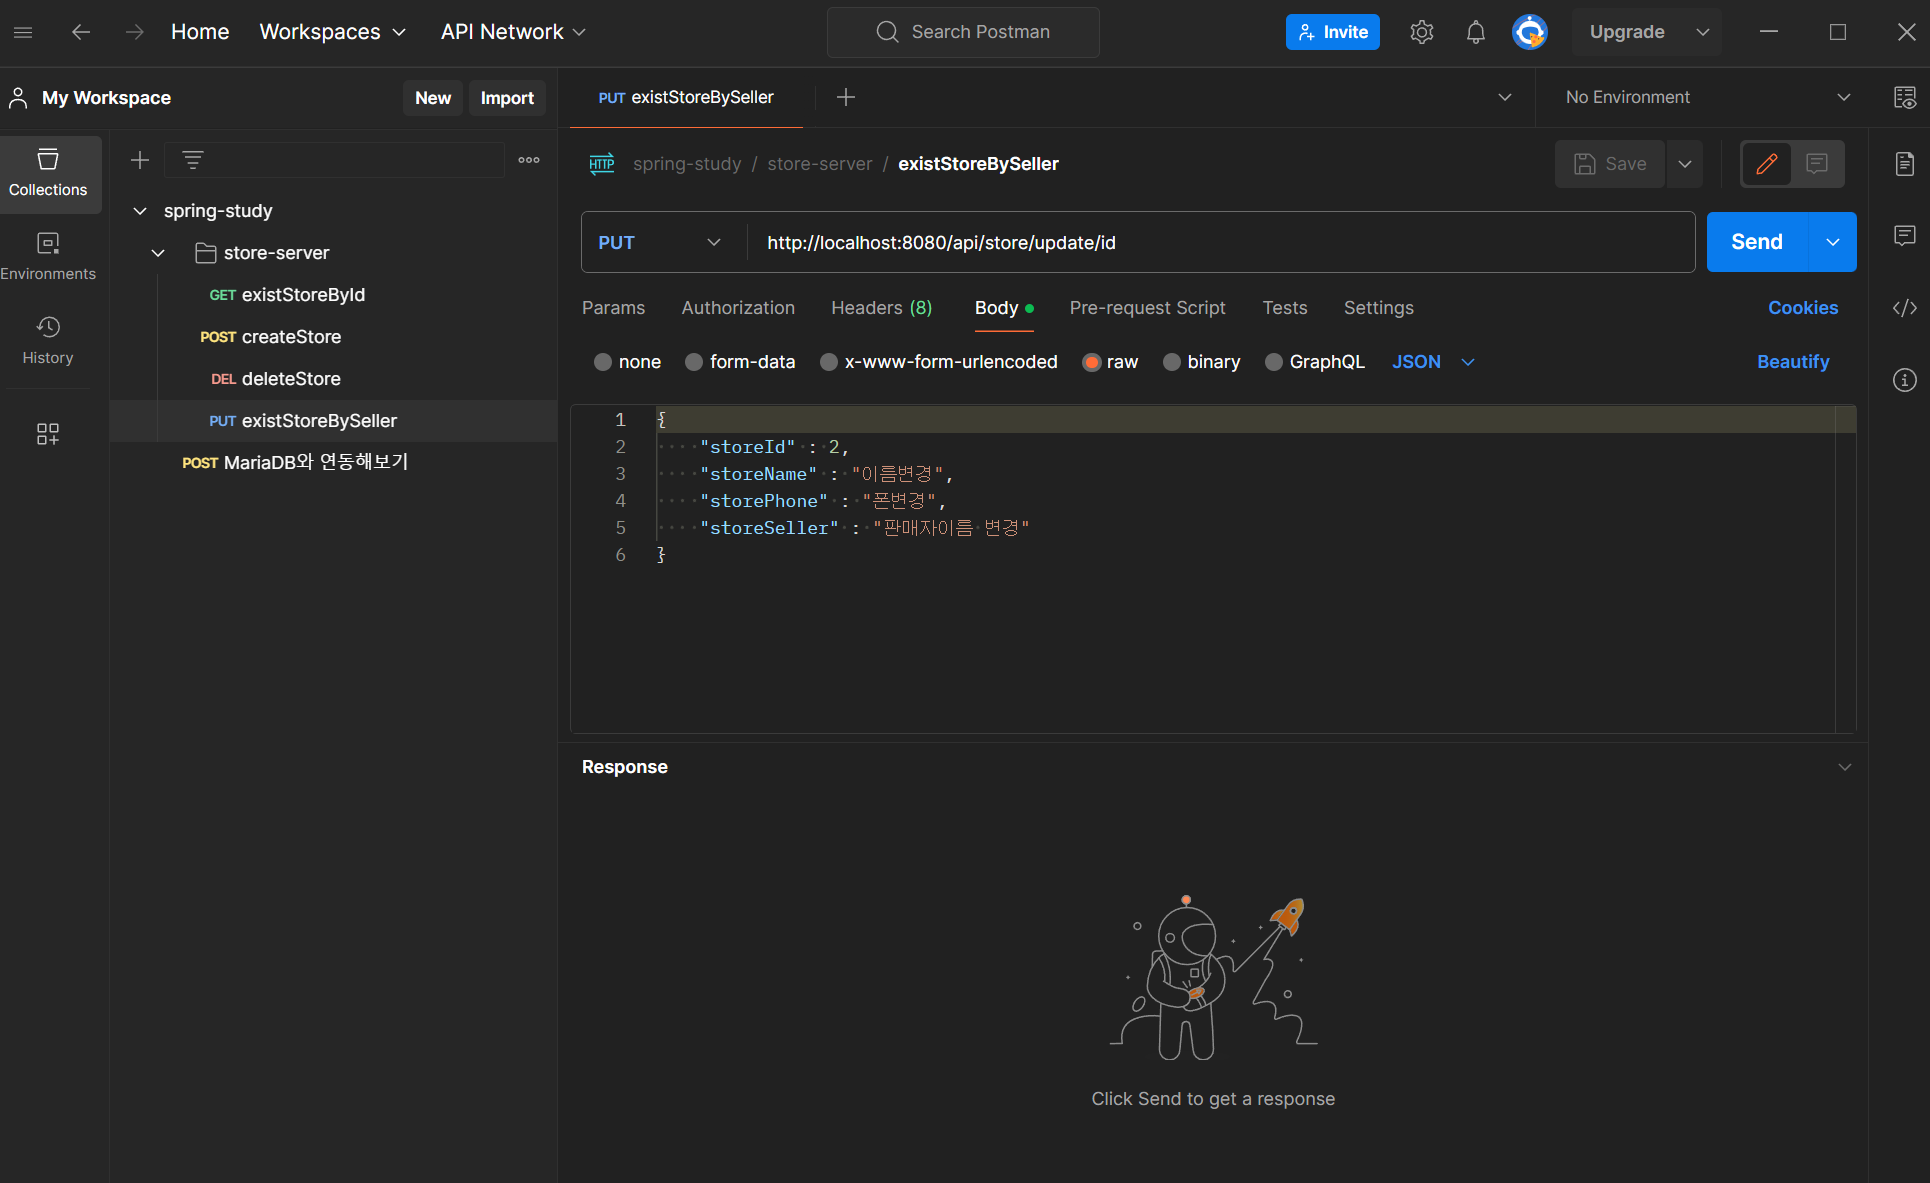Open the History sidebar panel
This screenshot has width=1930, height=1183.
tap(48, 340)
